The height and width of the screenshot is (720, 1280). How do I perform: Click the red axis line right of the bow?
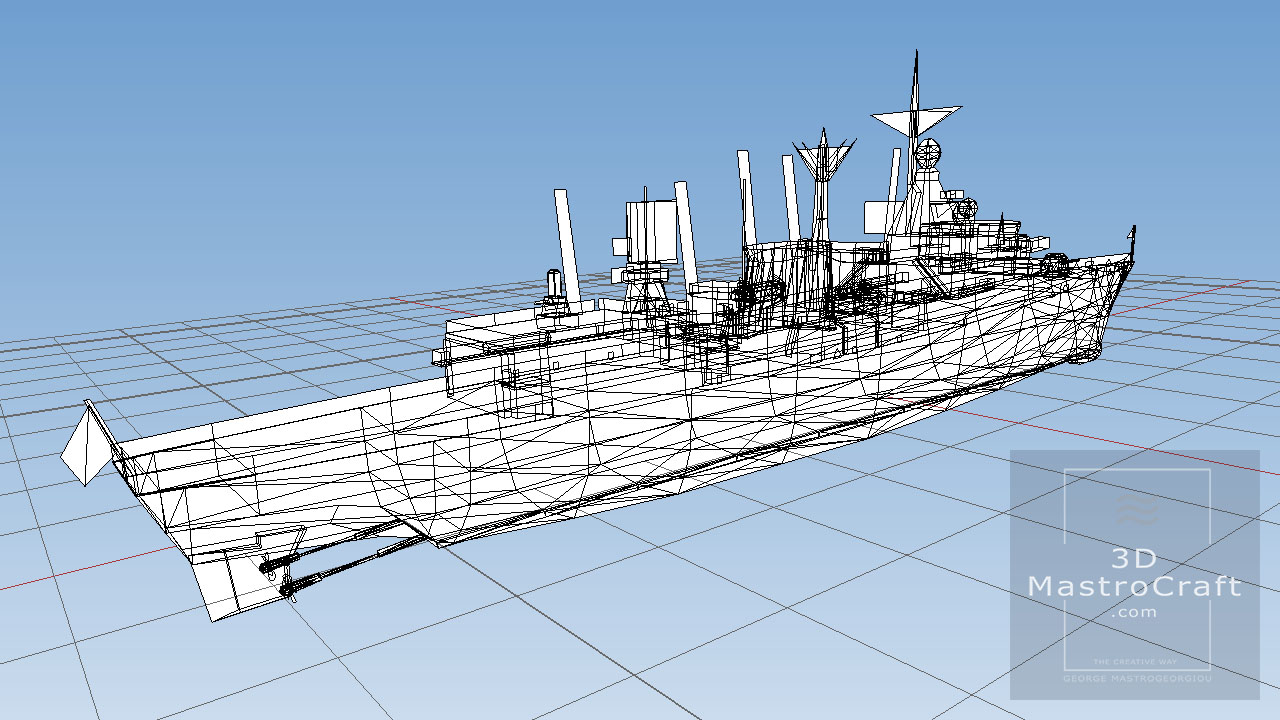1200,292
